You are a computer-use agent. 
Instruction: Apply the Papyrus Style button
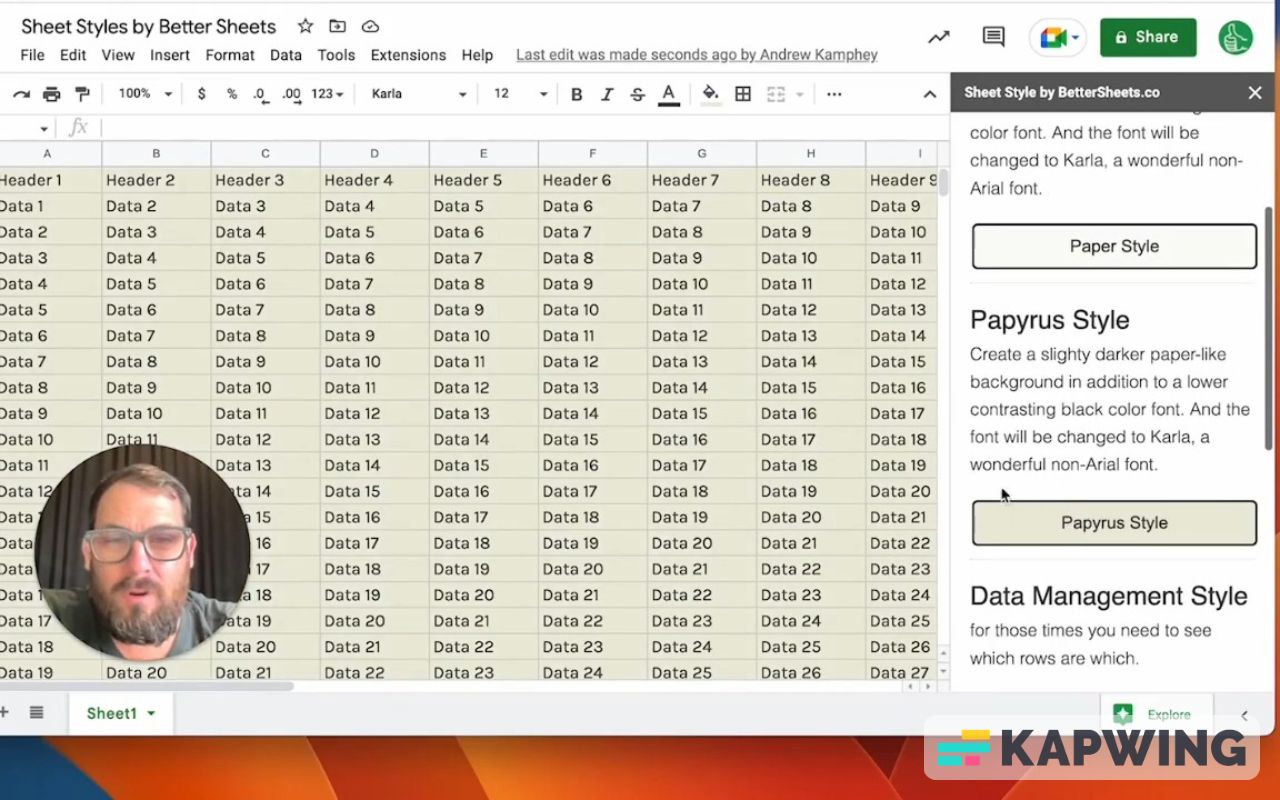(1114, 522)
